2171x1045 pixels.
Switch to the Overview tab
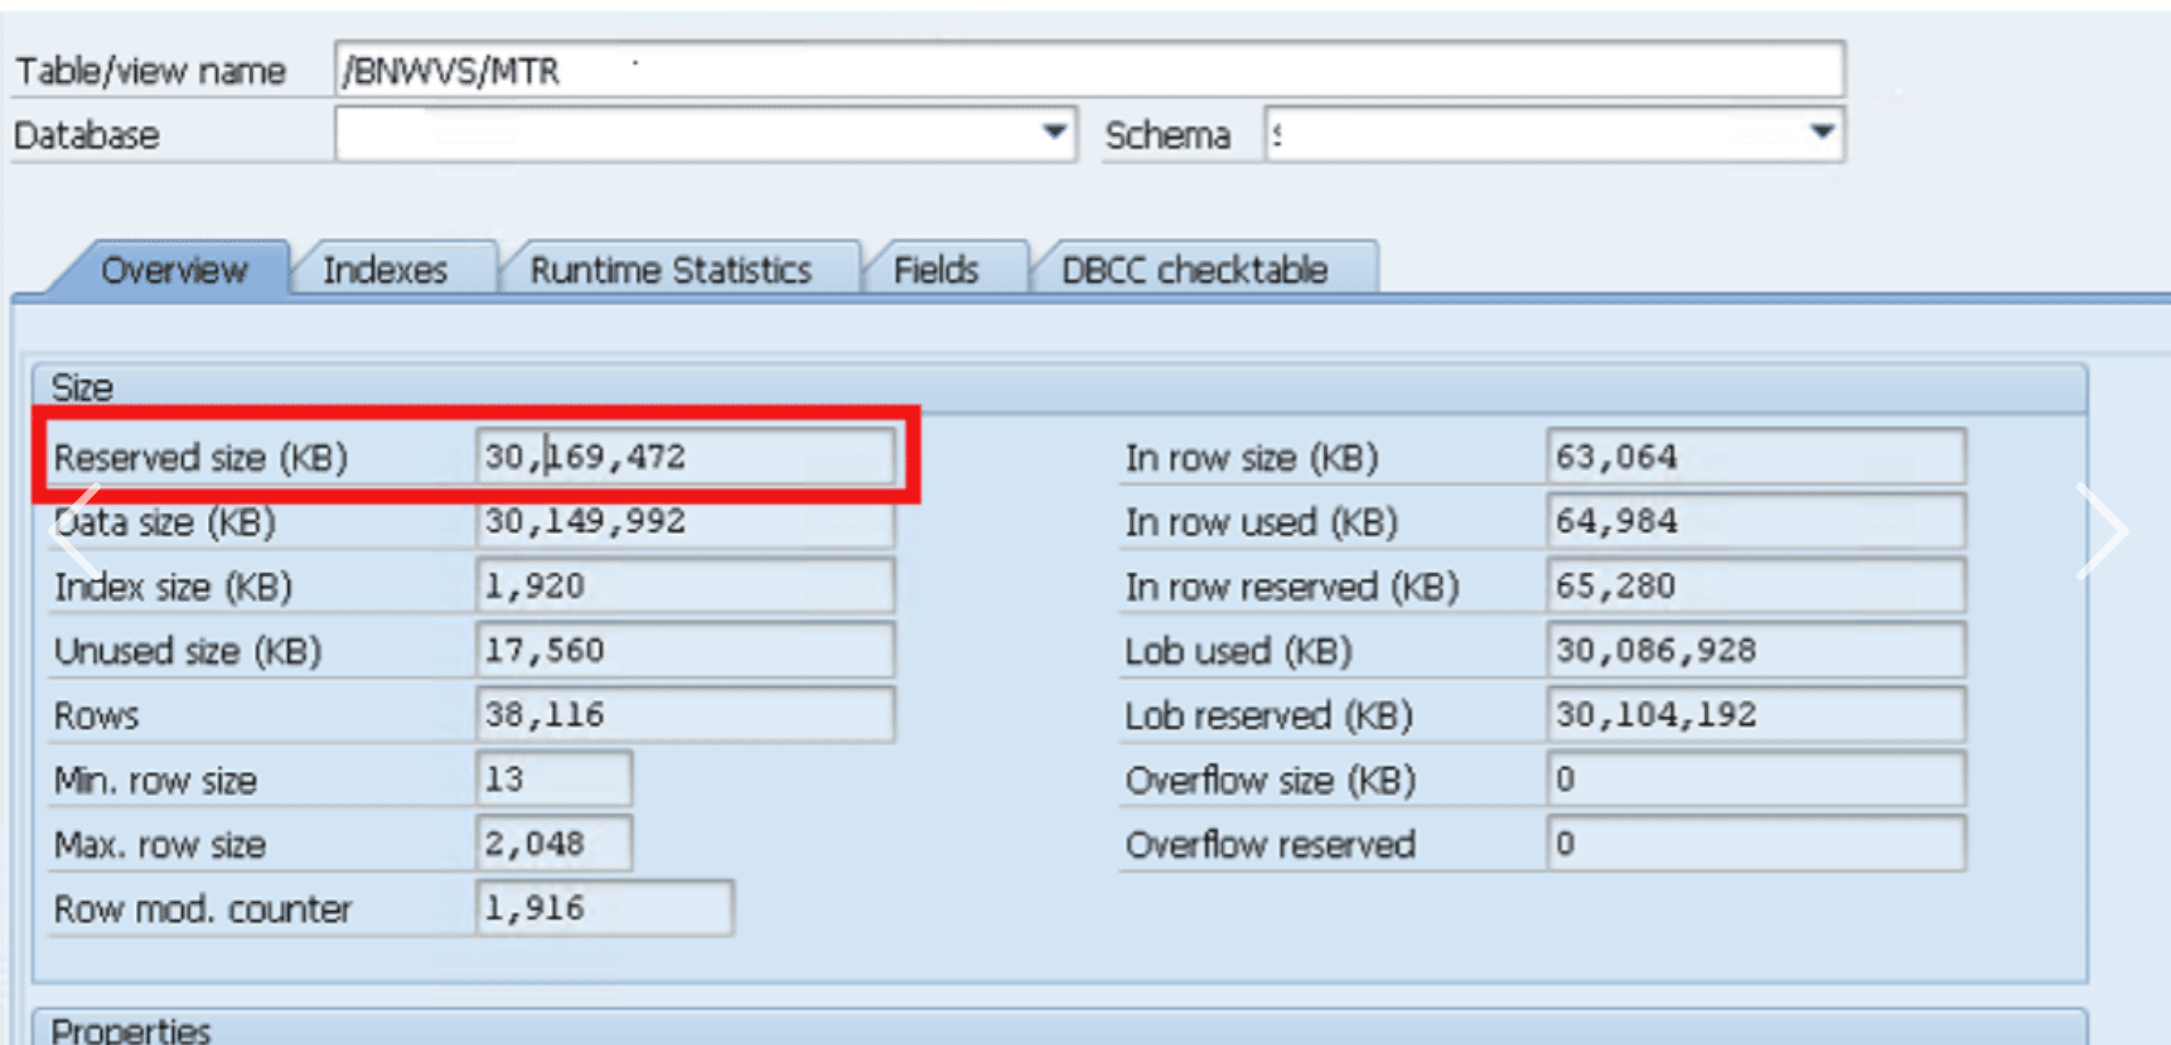click(x=173, y=270)
